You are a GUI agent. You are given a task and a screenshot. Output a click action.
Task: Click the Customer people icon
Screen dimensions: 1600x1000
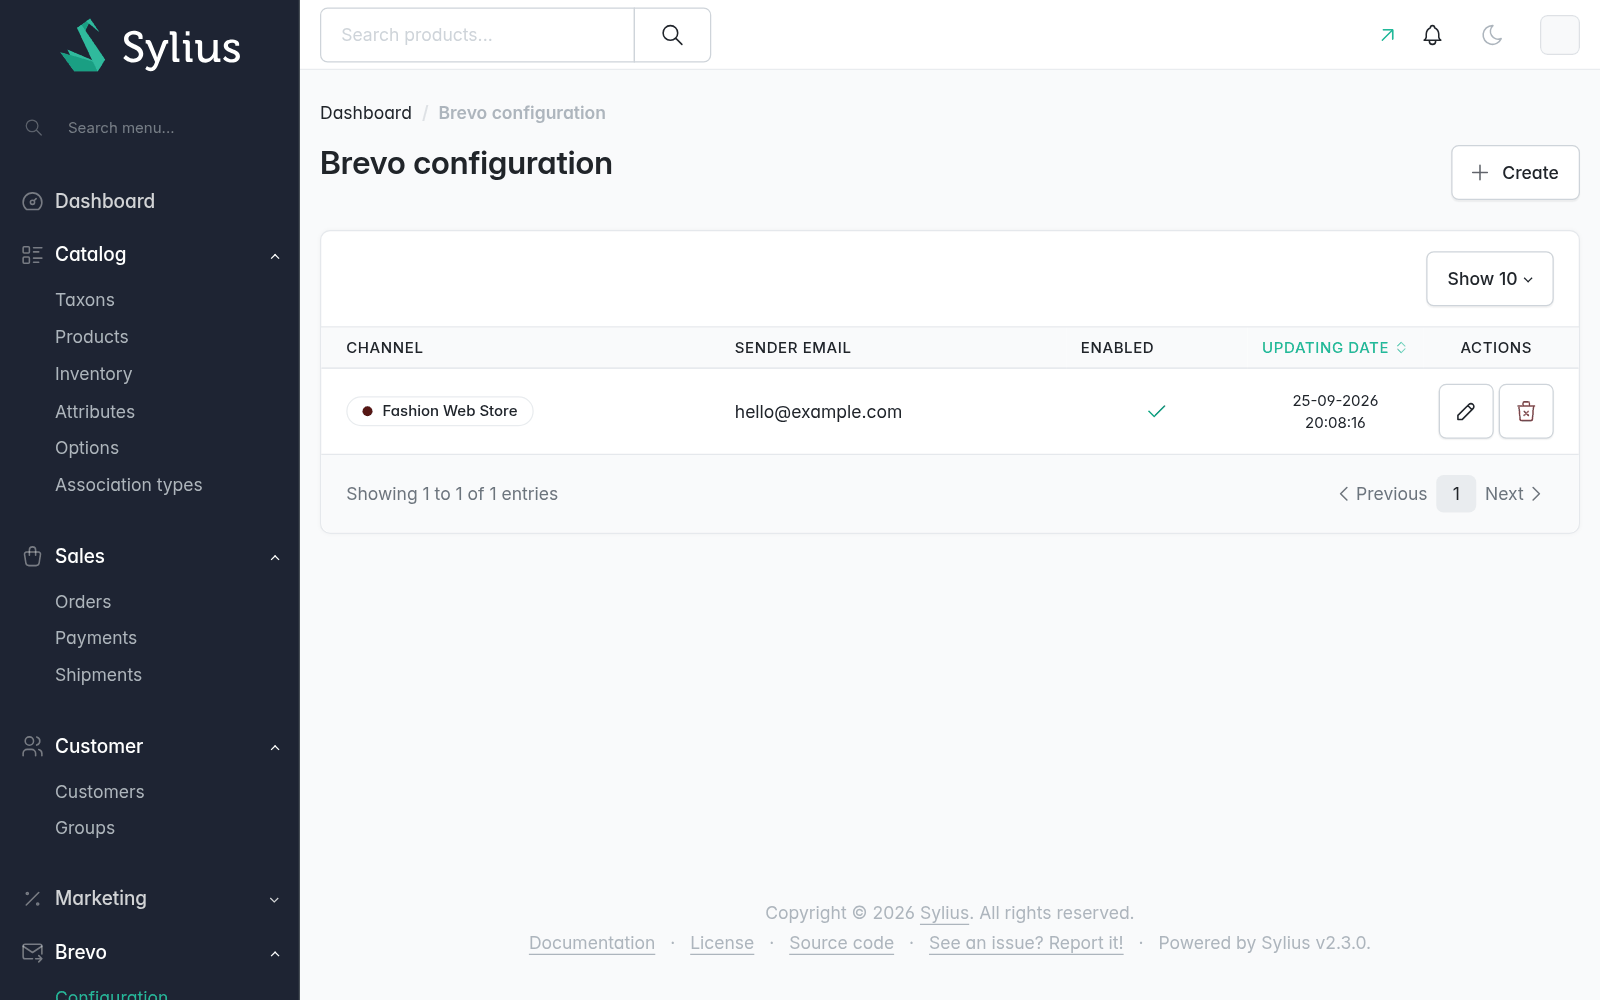[x=32, y=747]
